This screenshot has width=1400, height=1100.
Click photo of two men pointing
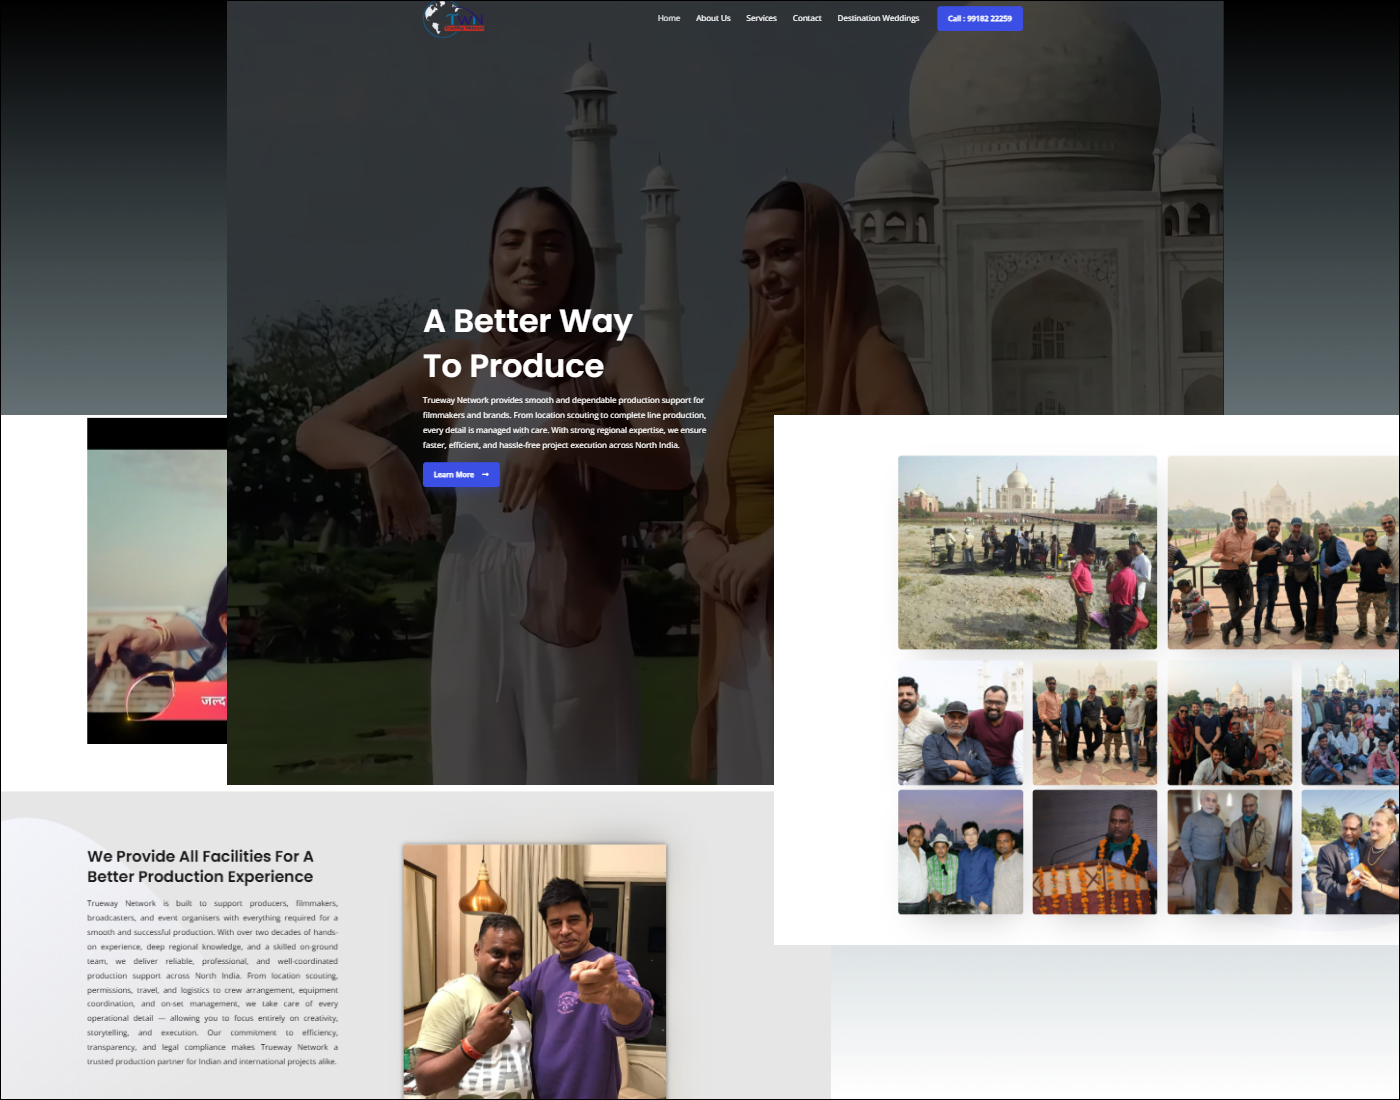534,970
